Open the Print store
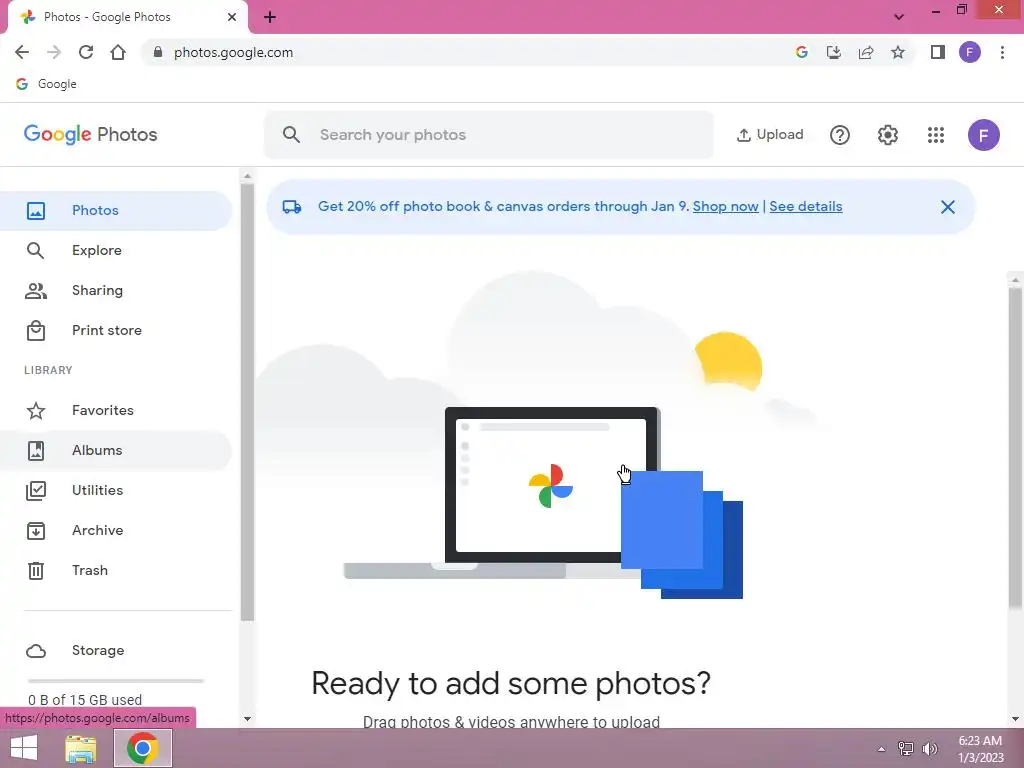This screenshot has height=768, width=1024. click(116, 330)
